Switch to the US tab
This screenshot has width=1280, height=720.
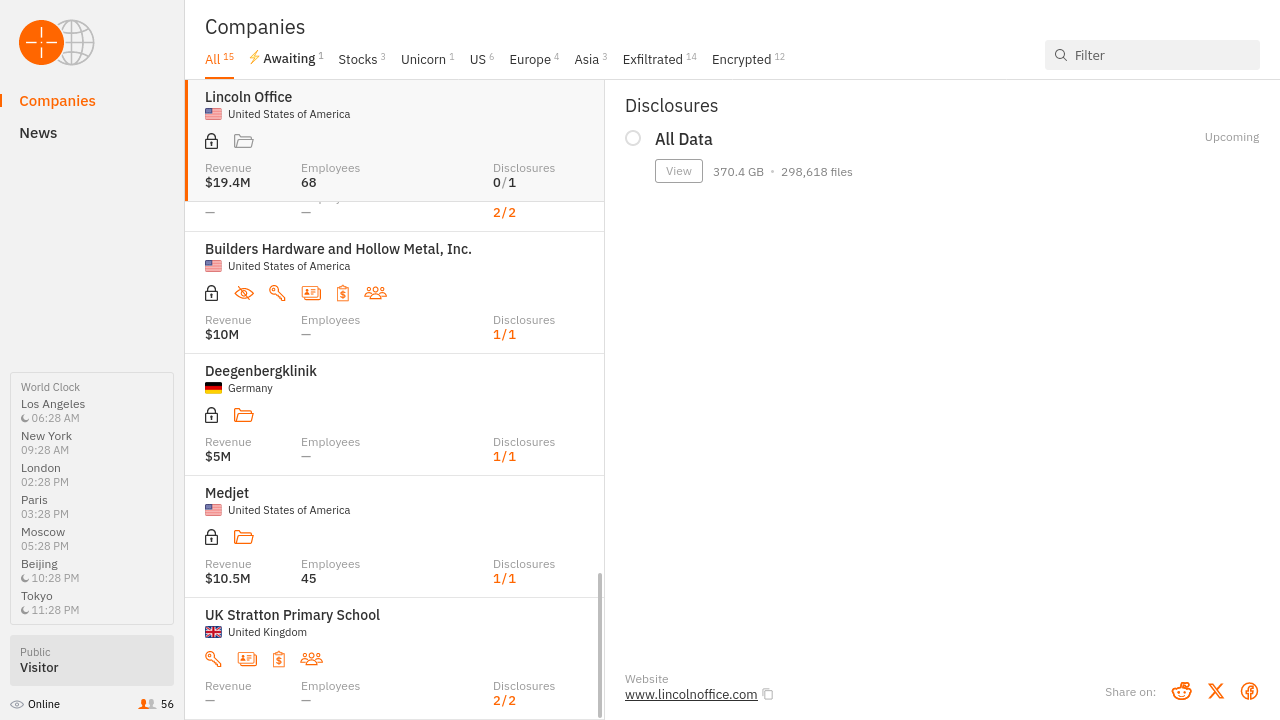[x=482, y=59]
